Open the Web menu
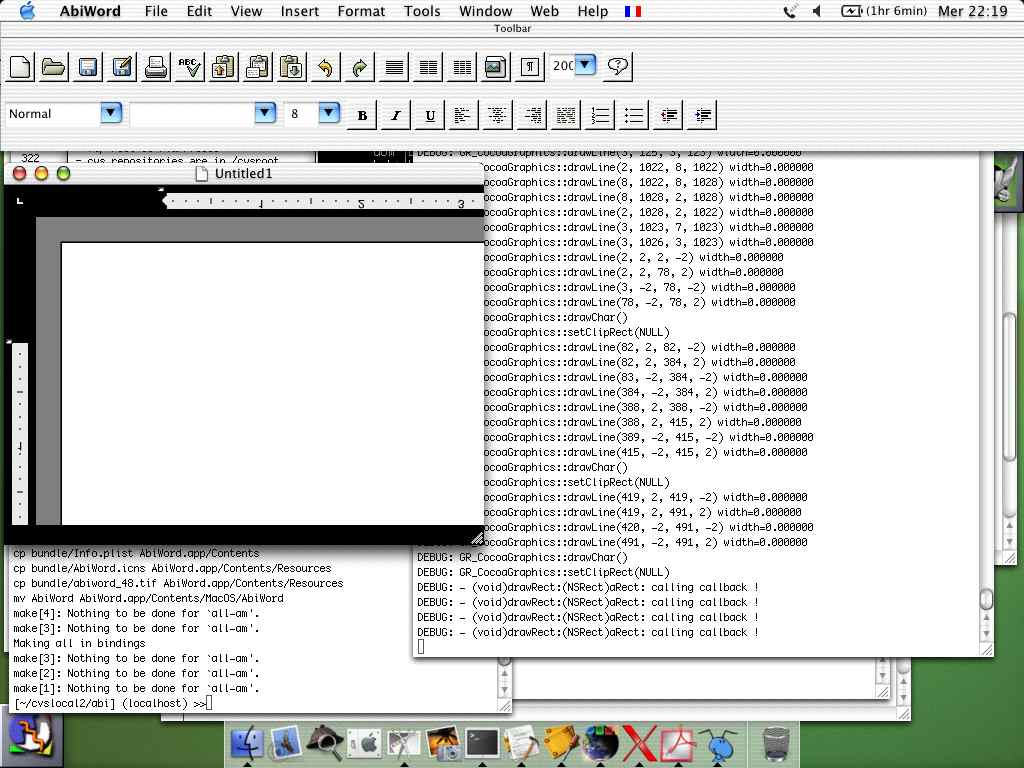 coord(544,11)
